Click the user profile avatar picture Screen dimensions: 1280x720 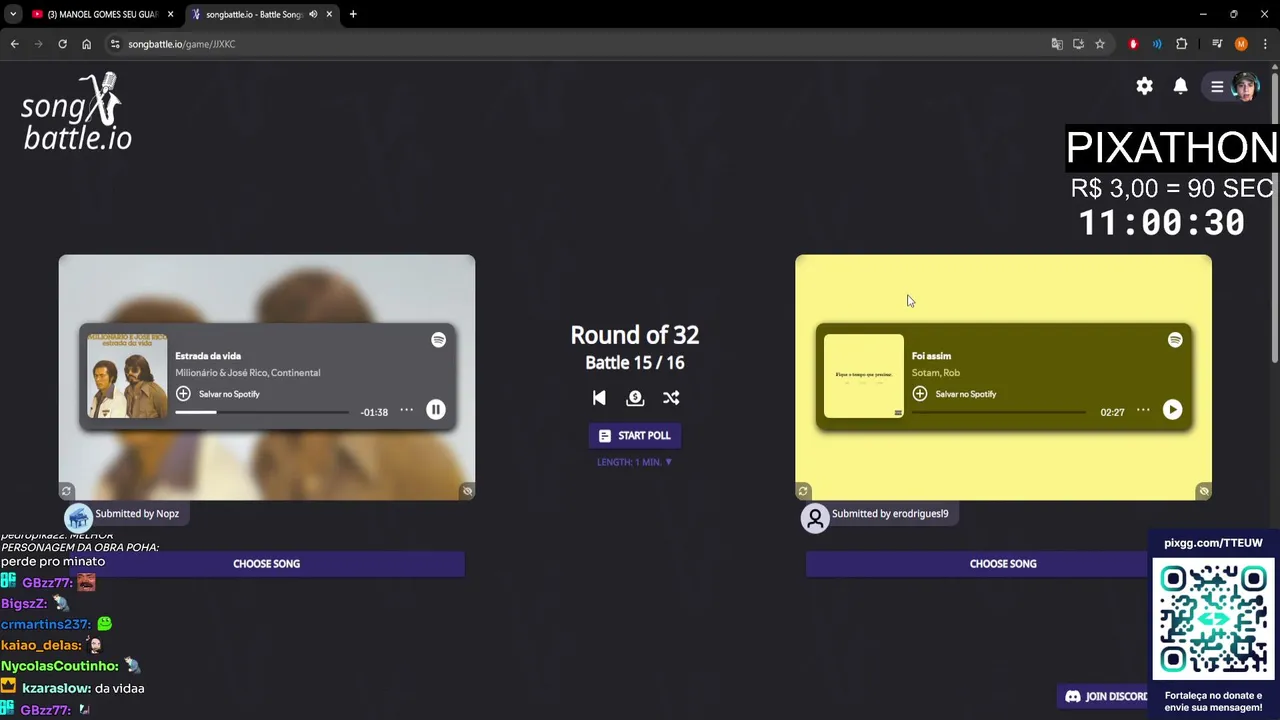pyautogui.click(x=1245, y=86)
